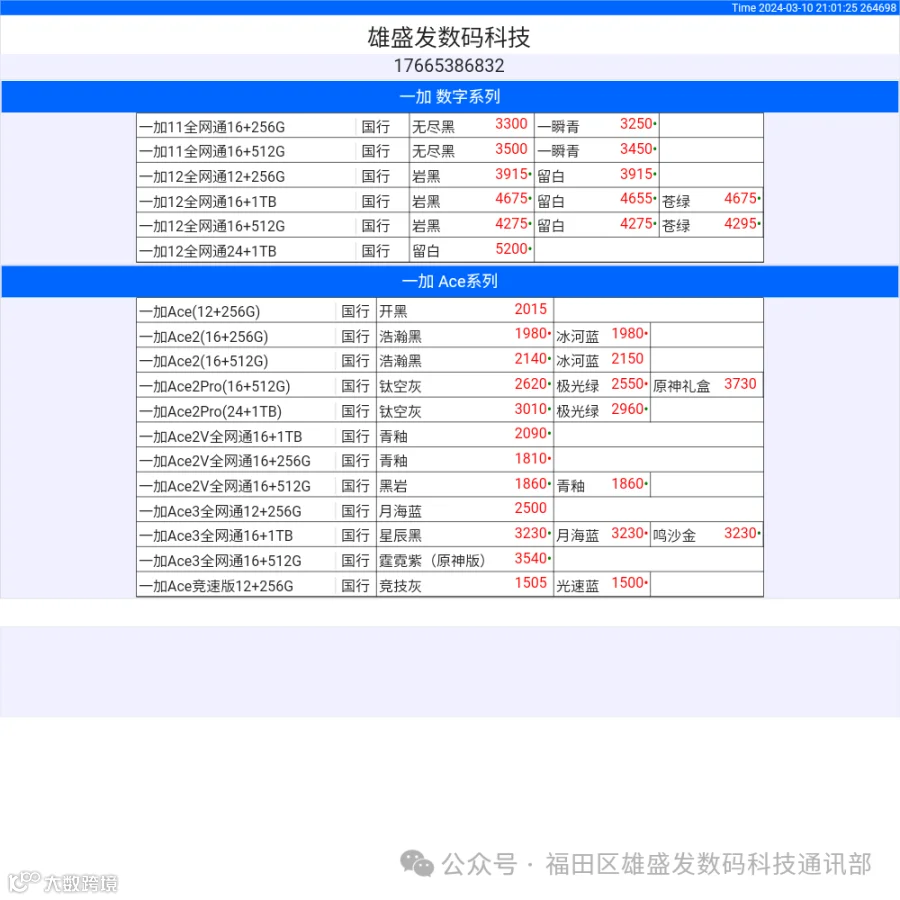Click 一瞬青 price 3450
This screenshot has width=900, height=900.
click(x=636, y=149)
